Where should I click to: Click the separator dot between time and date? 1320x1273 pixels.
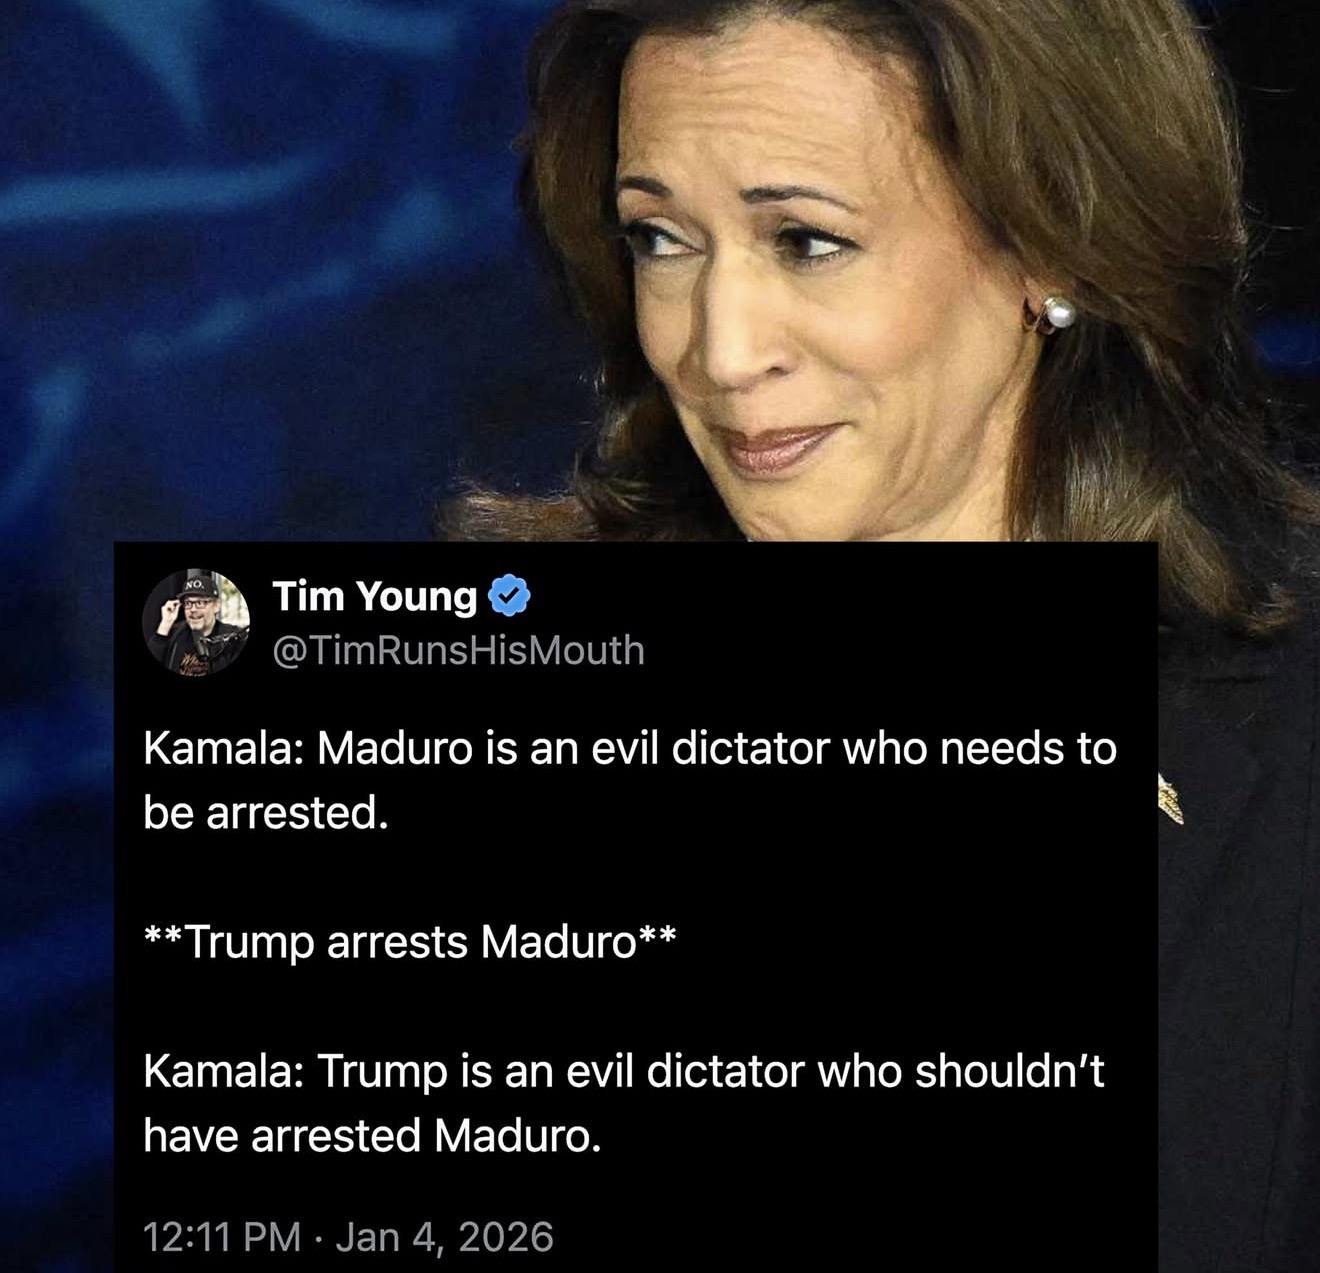coord(318,1237)
